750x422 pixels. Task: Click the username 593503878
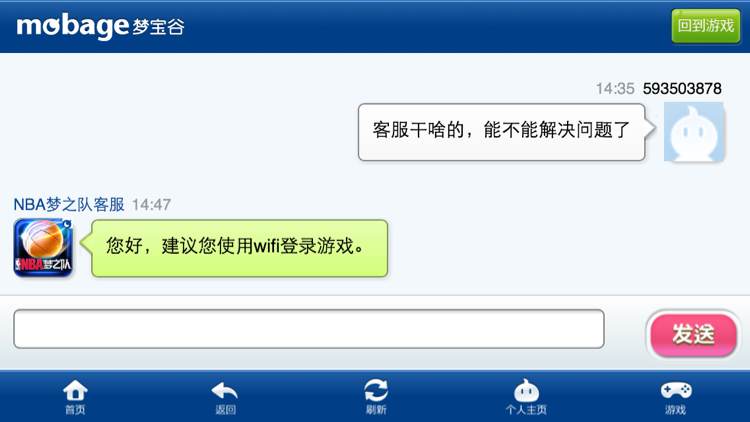click(682, 89)
